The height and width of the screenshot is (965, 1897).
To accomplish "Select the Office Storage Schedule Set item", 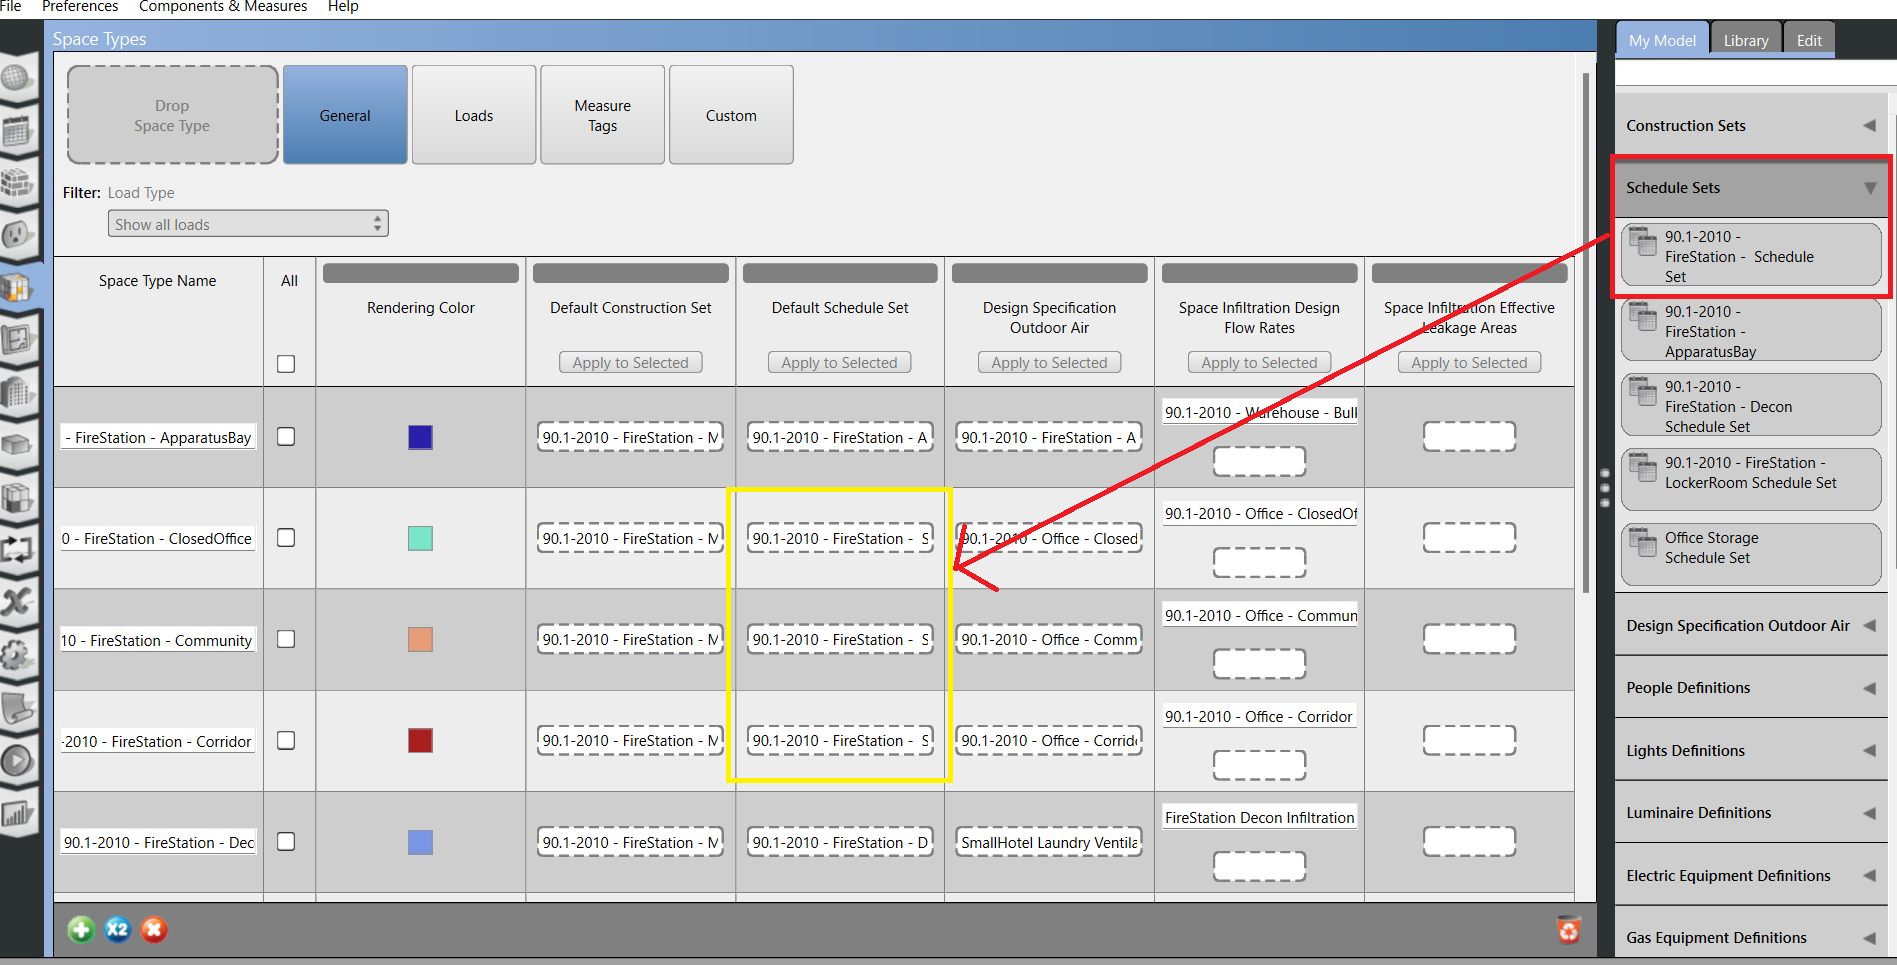I will click(1751, 553).
